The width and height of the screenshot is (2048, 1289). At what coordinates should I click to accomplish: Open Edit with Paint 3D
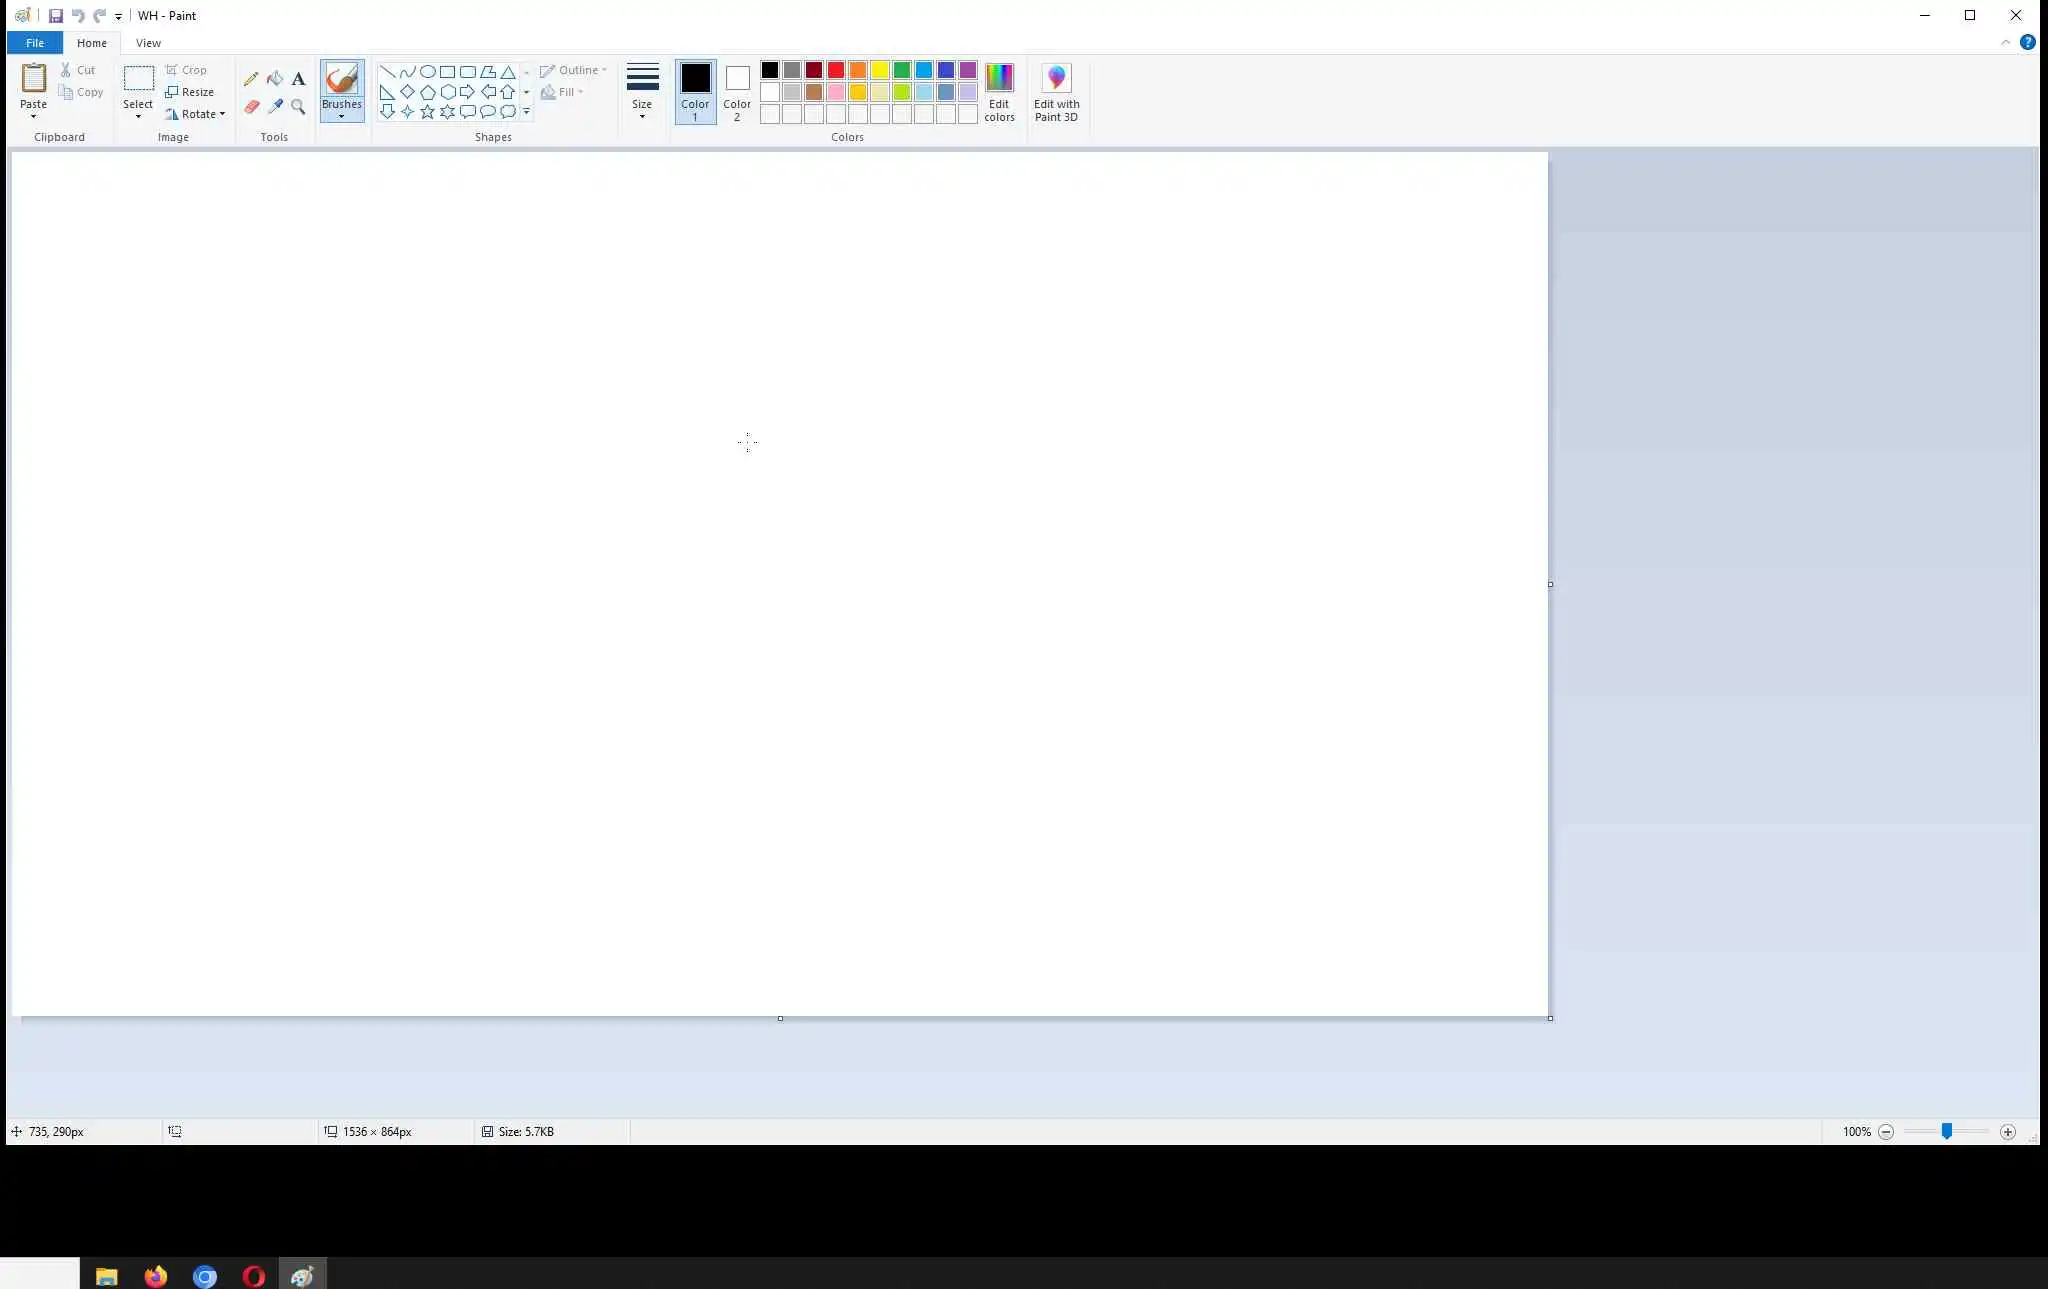1056,92
